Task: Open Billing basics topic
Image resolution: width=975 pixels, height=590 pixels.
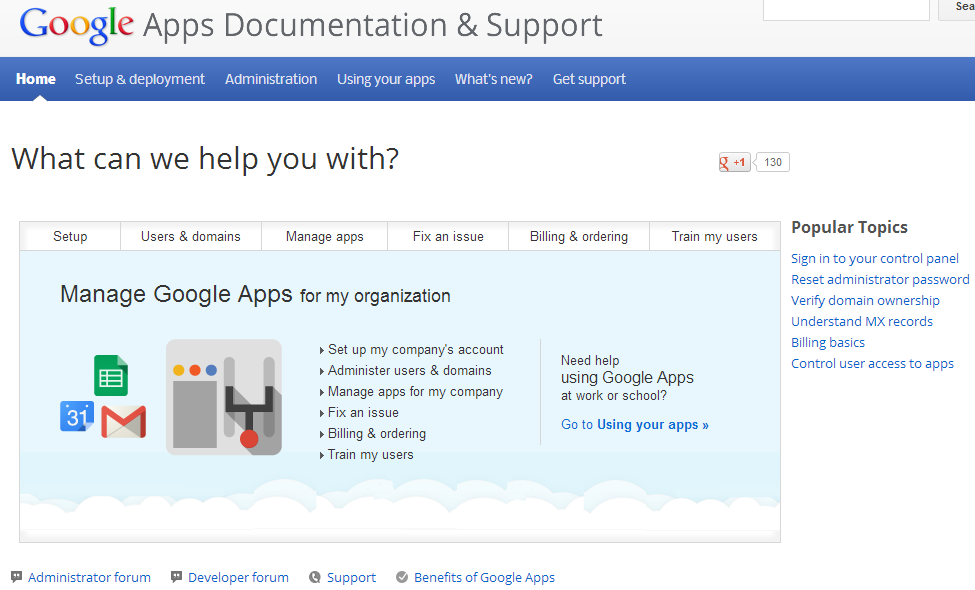Action: point(828,343)
